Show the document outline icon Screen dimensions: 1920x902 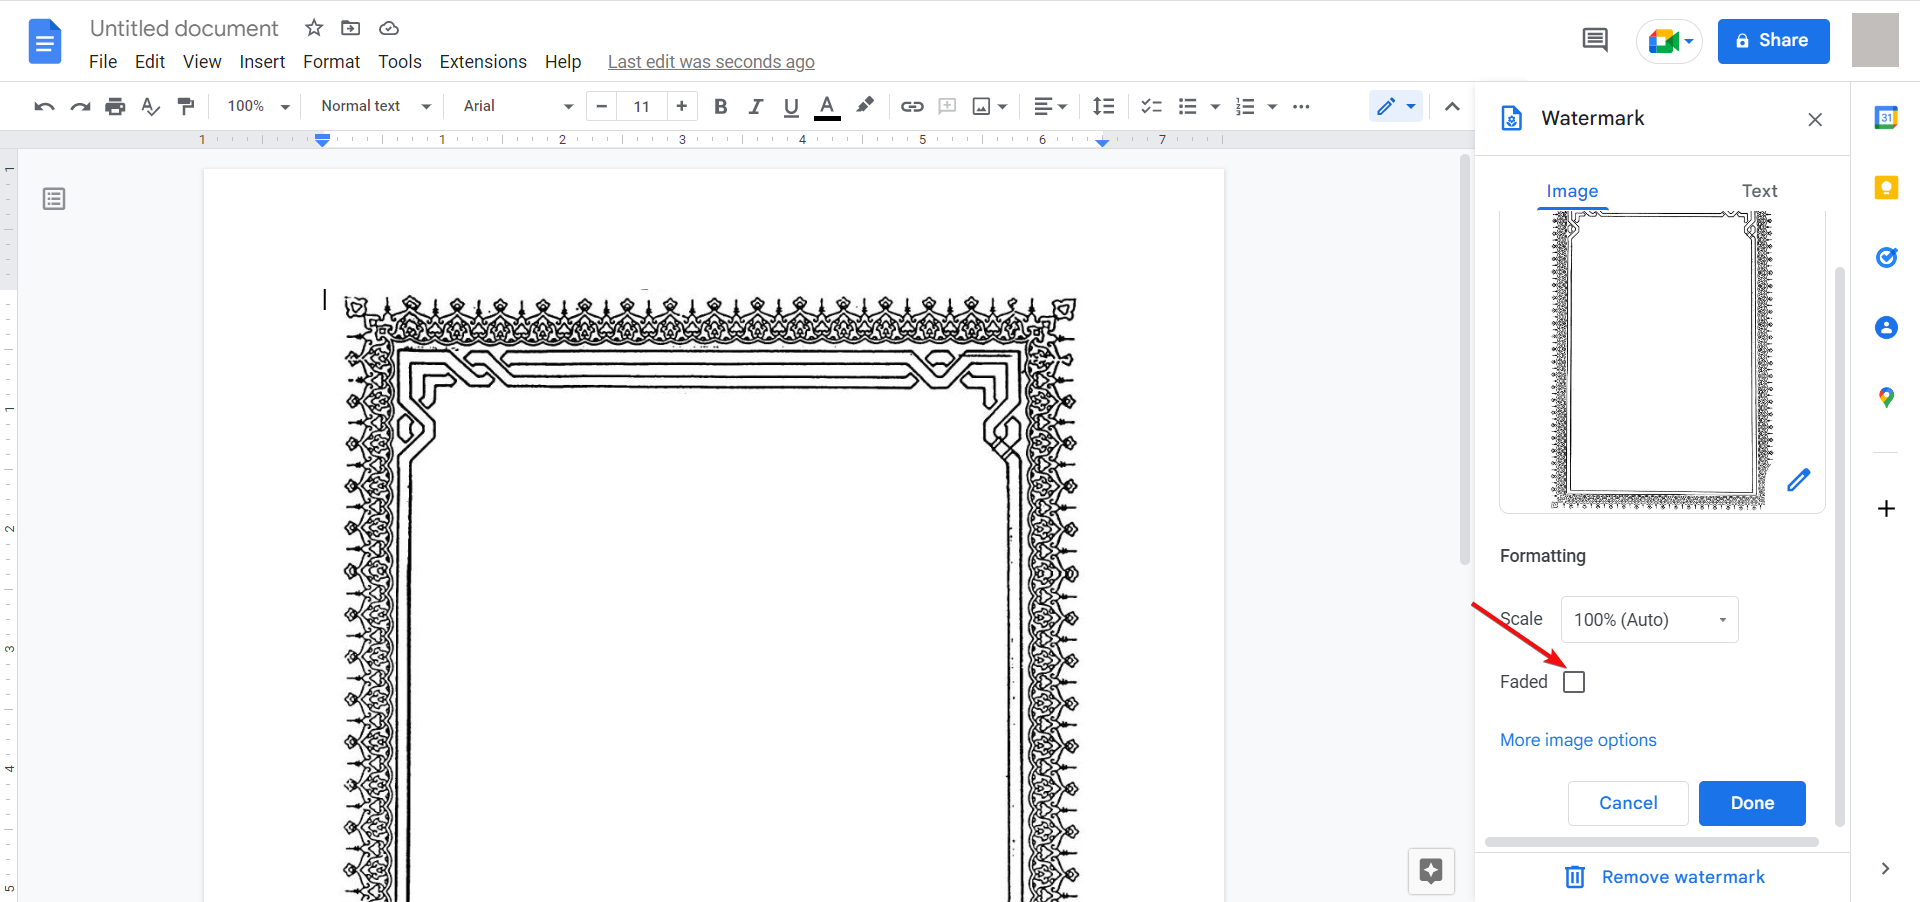pyautogui.click(x=54, y=199)
